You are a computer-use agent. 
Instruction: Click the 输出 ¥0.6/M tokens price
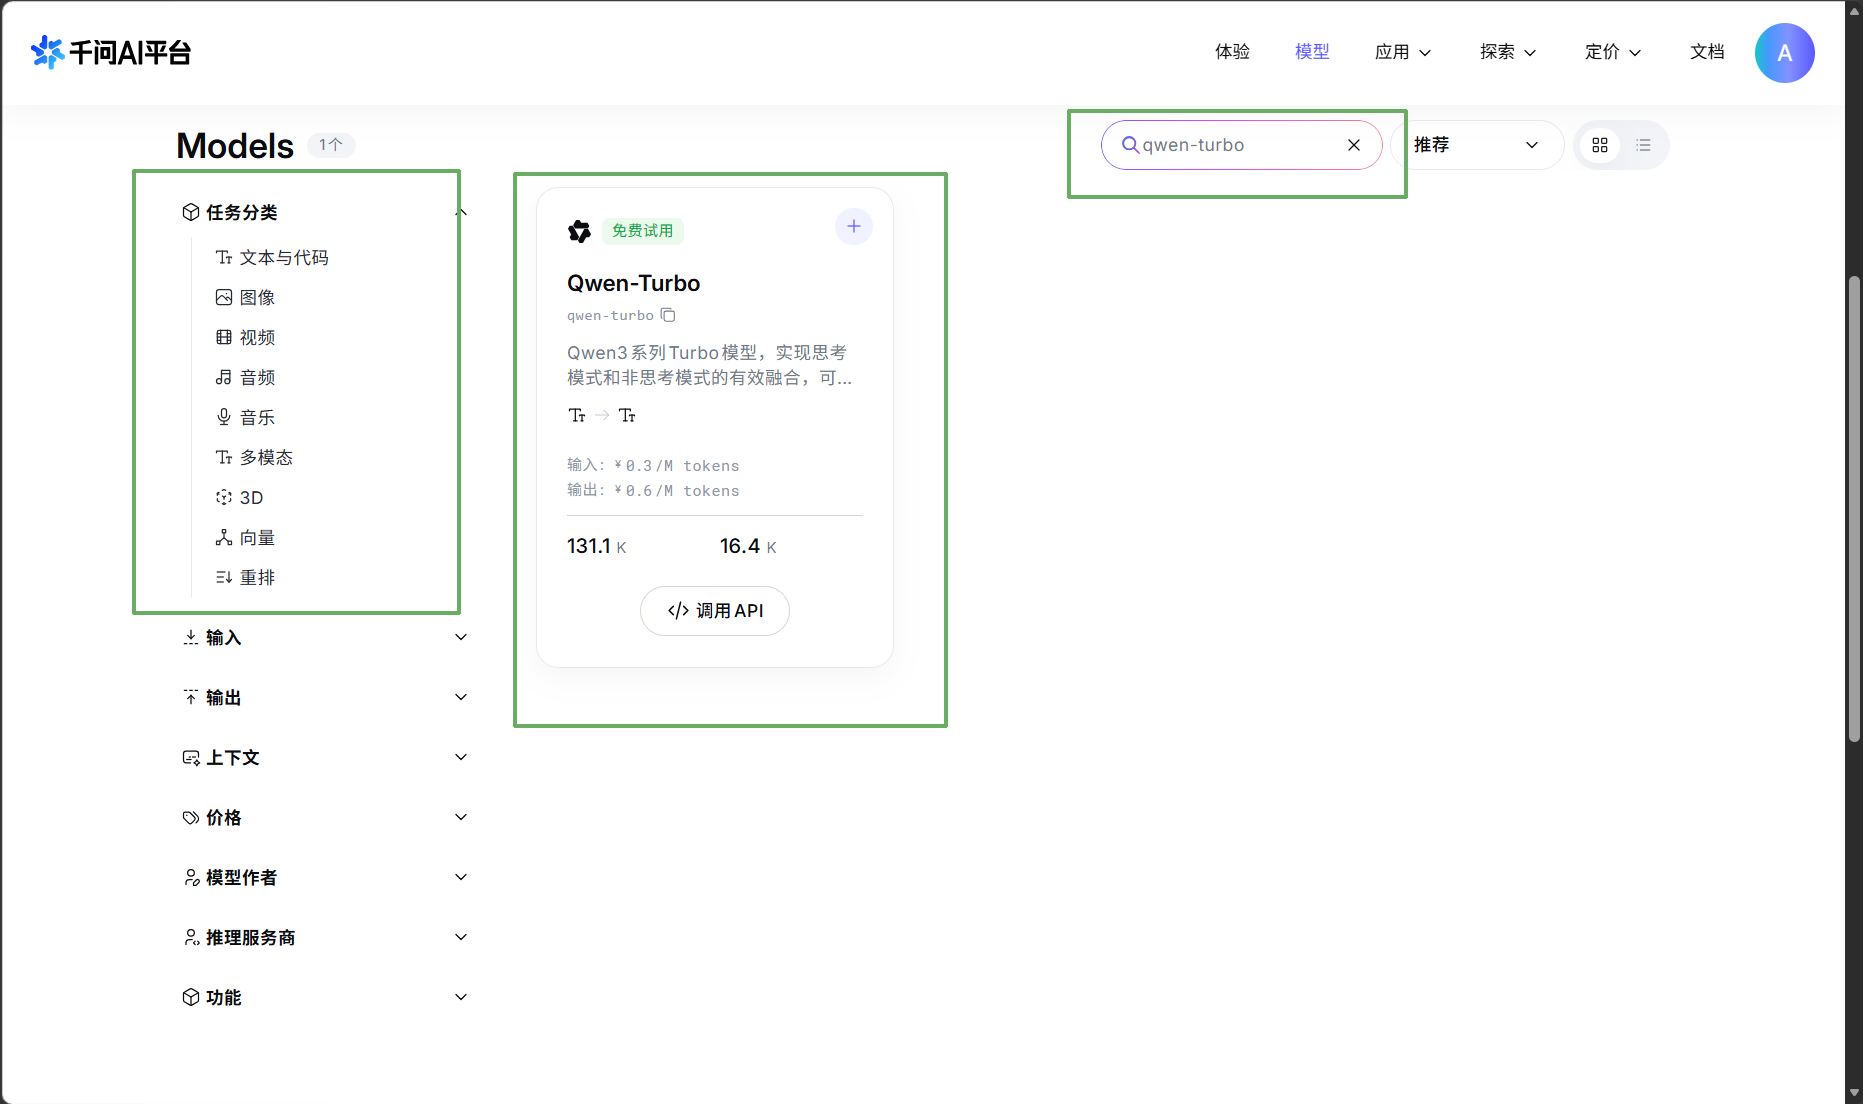pyautogui.click(x=653, y=490)
